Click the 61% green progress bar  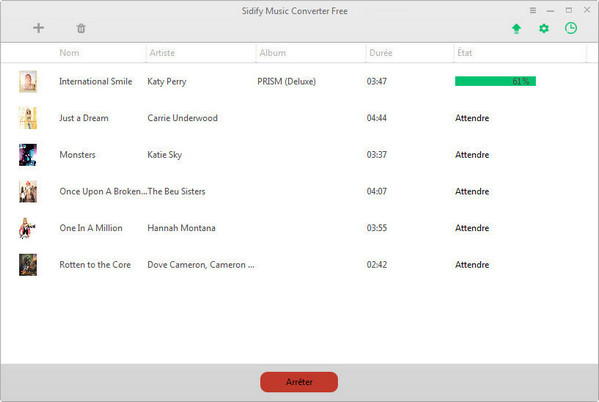(495, 81)
